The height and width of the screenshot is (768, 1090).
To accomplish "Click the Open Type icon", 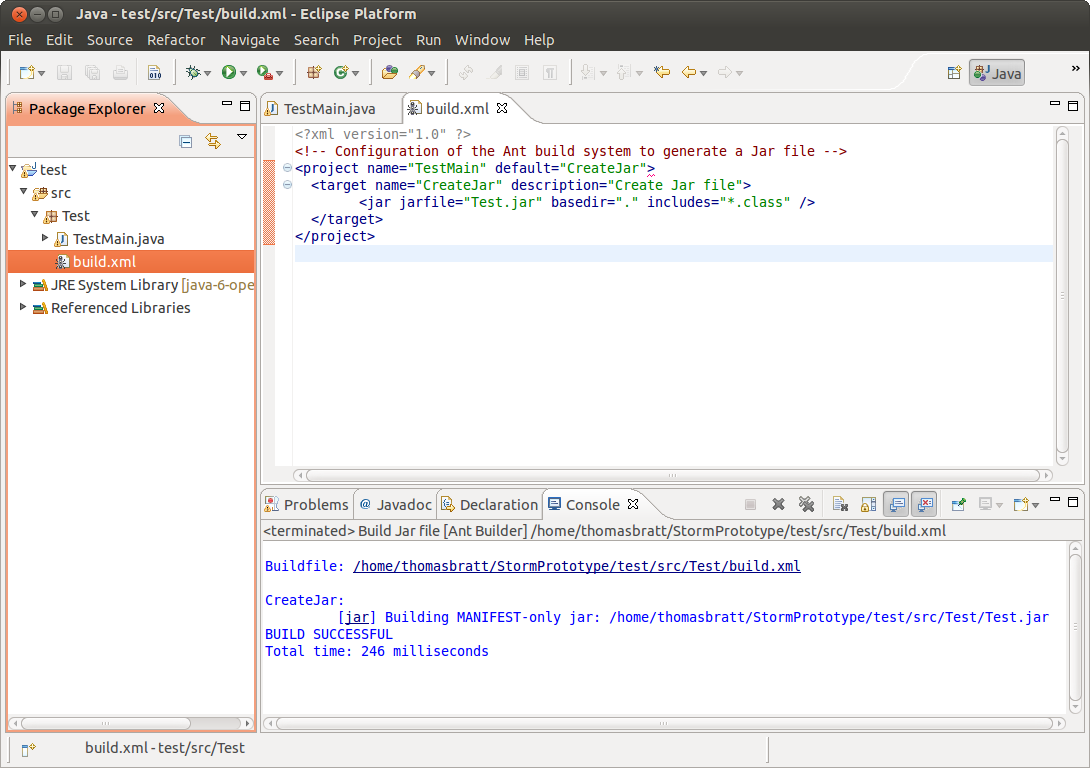I will [x=390, y=72].
